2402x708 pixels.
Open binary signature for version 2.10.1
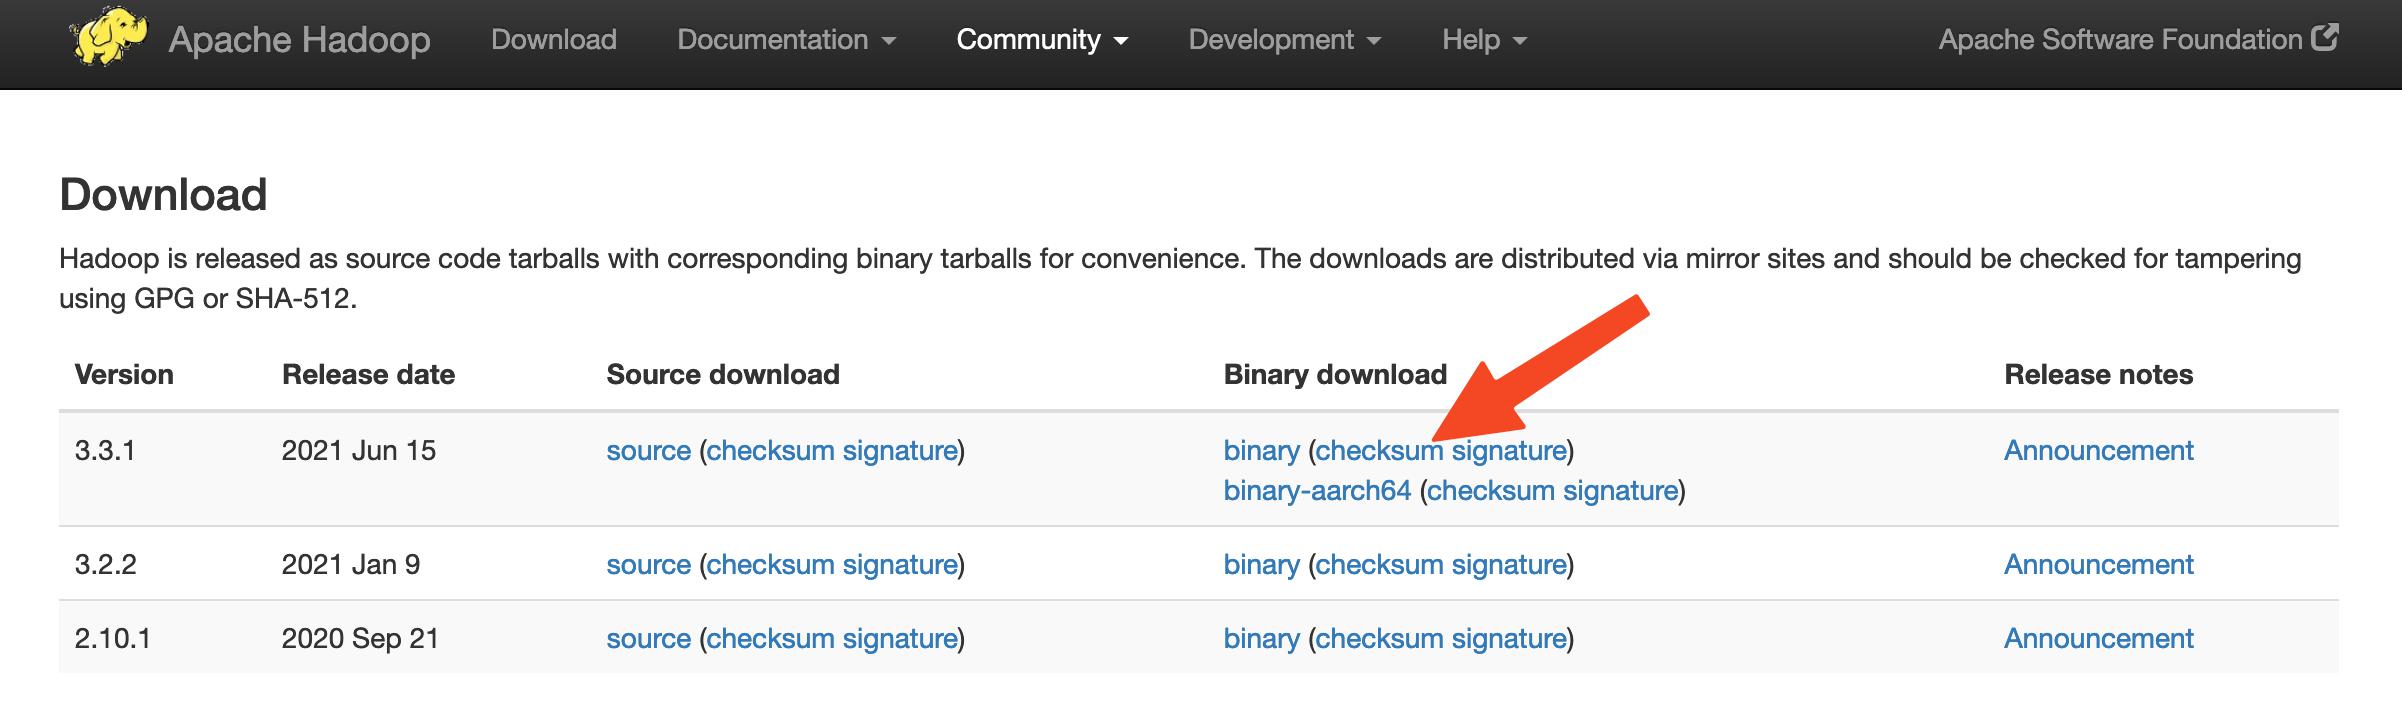1509,639
